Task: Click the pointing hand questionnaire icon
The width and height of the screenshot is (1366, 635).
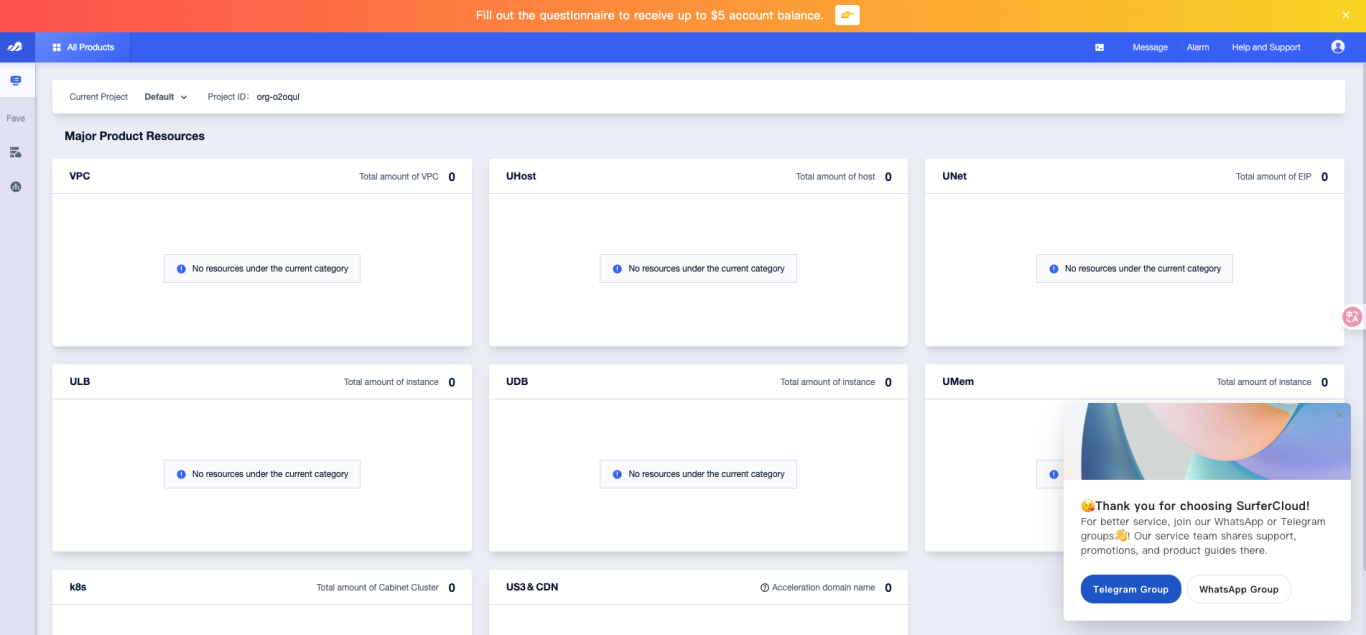Action: pyautogui.click(x=847, y=15)
